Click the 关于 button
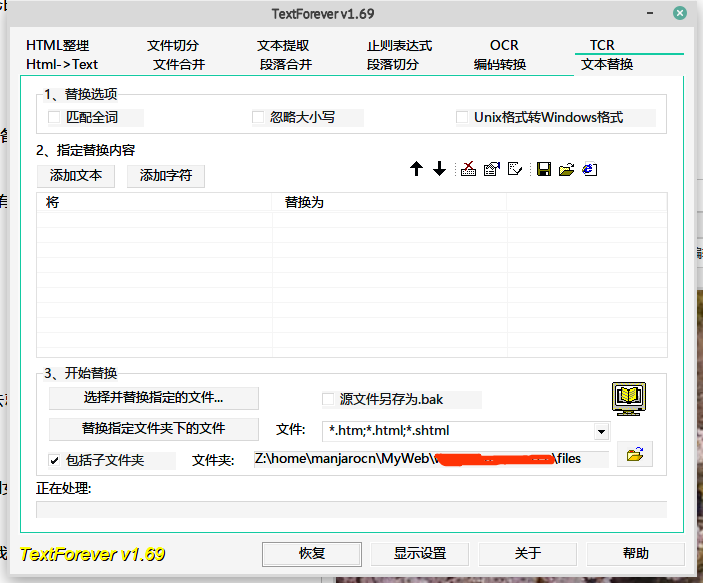The height and width of the screenshot is (583, 703). pyautogui.click(x=528, y=554)
